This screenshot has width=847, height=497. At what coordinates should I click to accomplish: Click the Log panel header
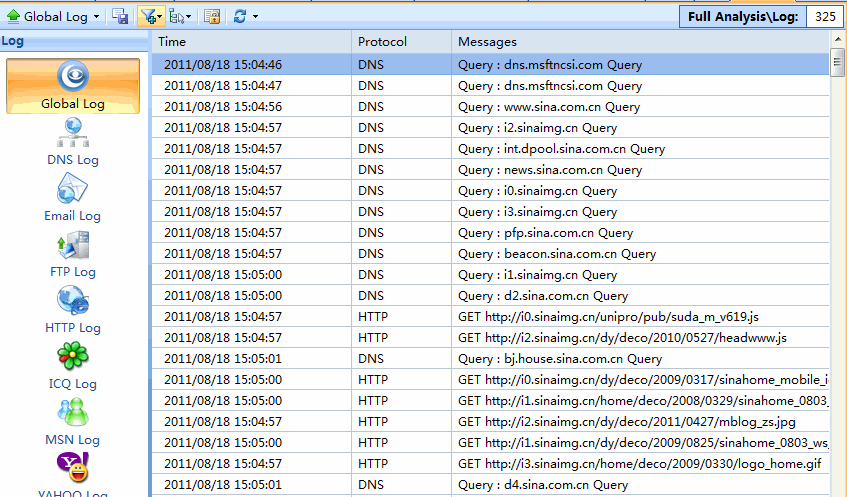coord(74,41)
